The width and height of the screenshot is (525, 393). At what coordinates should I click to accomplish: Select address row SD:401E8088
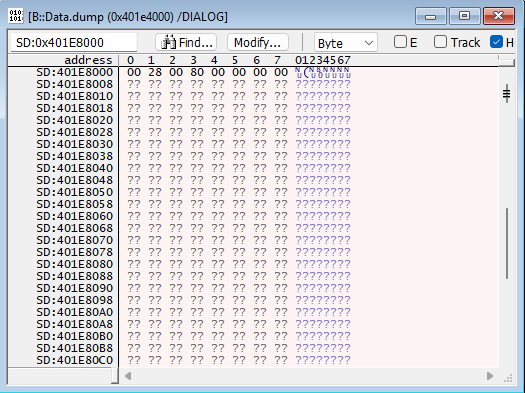[x=75, y=276]
